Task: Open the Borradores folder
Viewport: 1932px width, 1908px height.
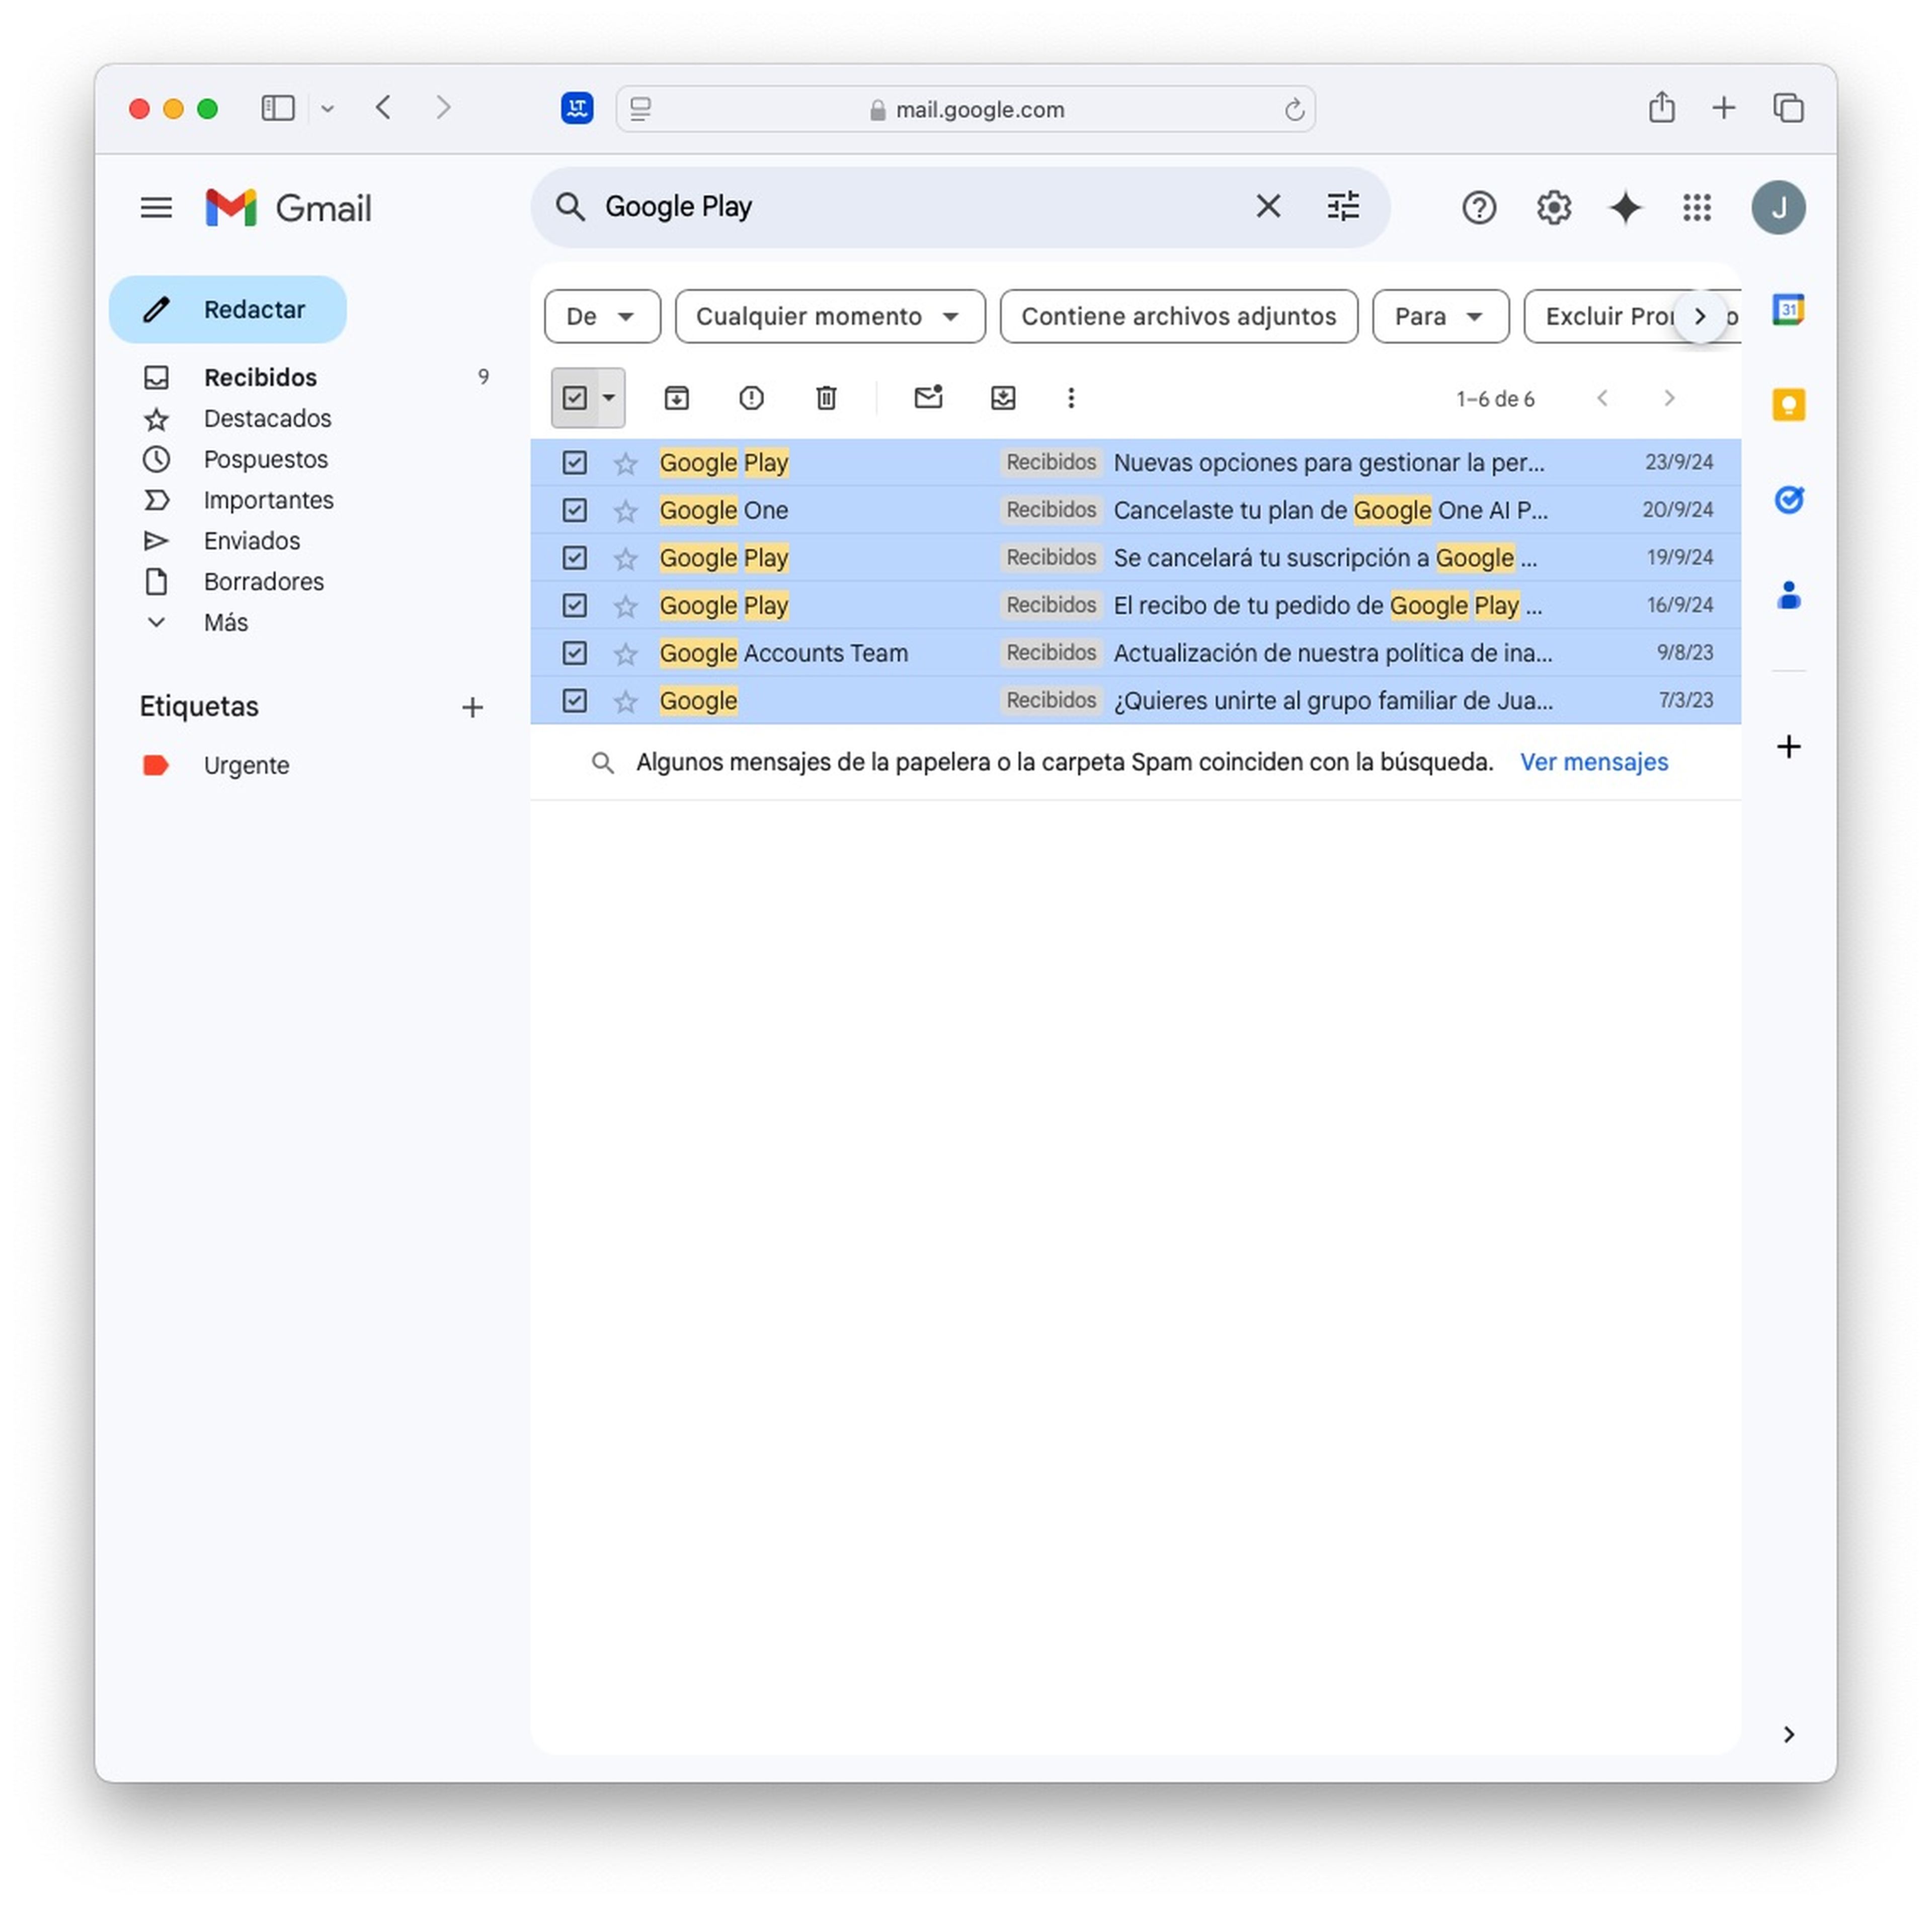Action: (263, 582)
